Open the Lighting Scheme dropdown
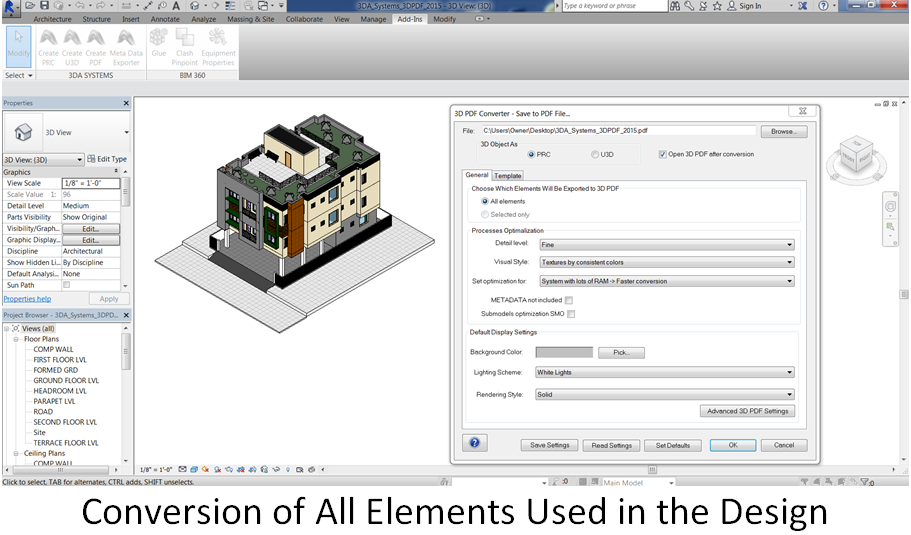911x535 pixels. (665, 372)
